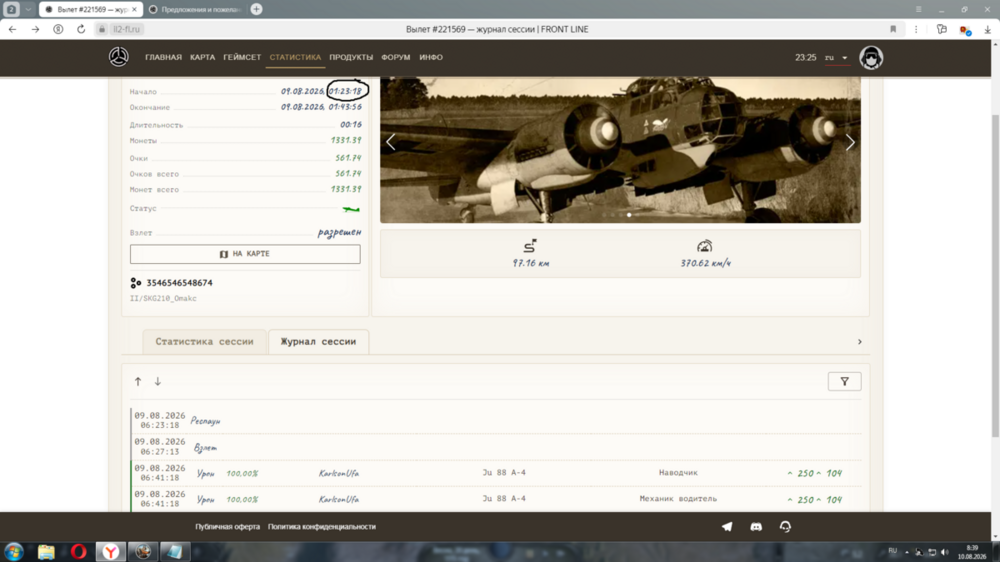Screen dimensions: 1000x562
Task: Switch to Yandex Browser in taskbar
Action: click(111, 551)
